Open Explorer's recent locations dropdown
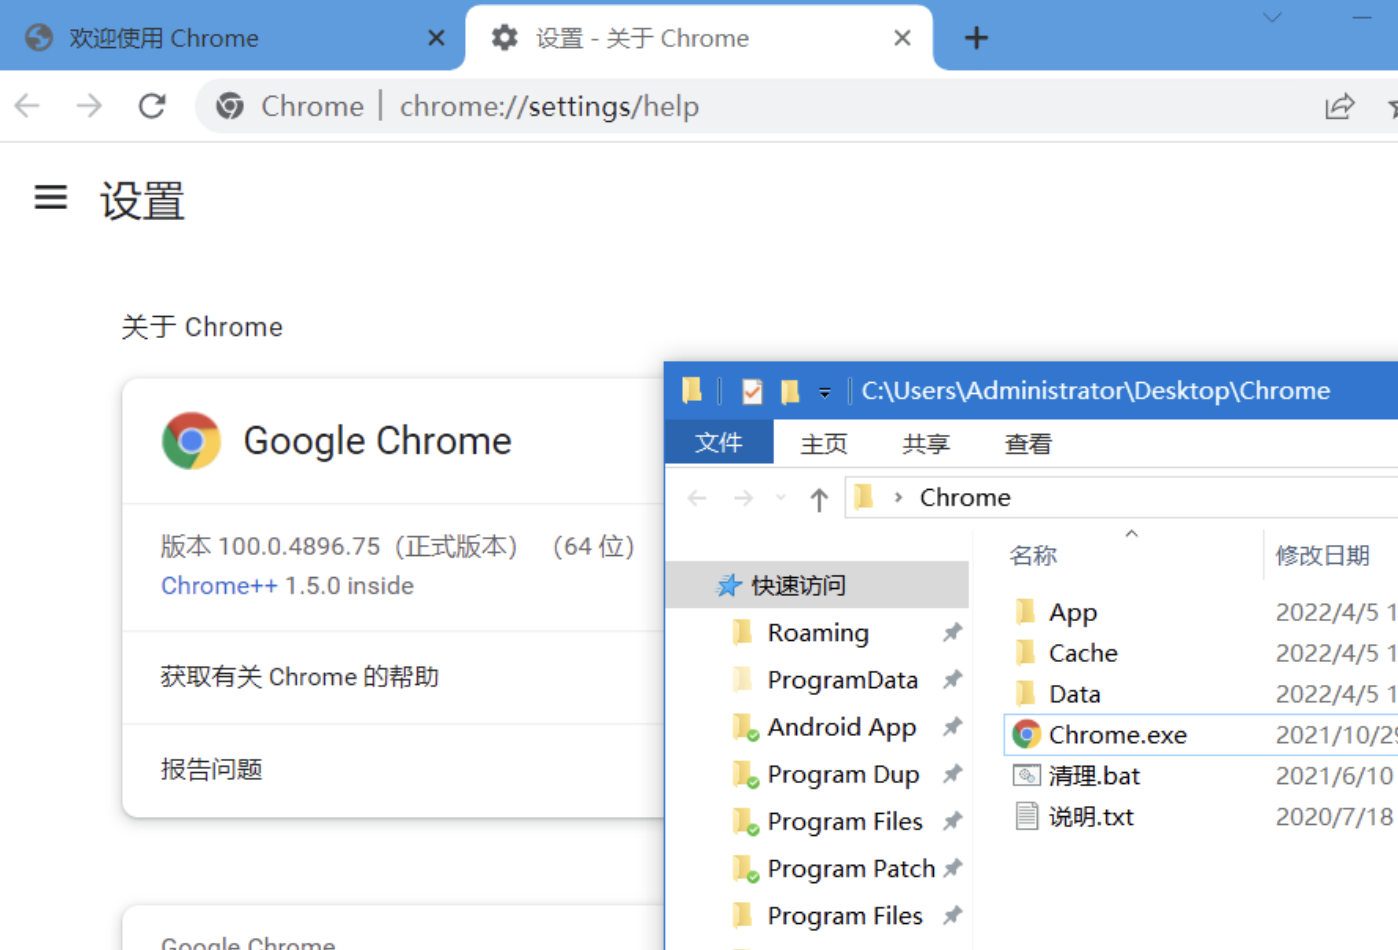Image resolution: width=1398 pixels, height=950 pixels. pos(781,498)
